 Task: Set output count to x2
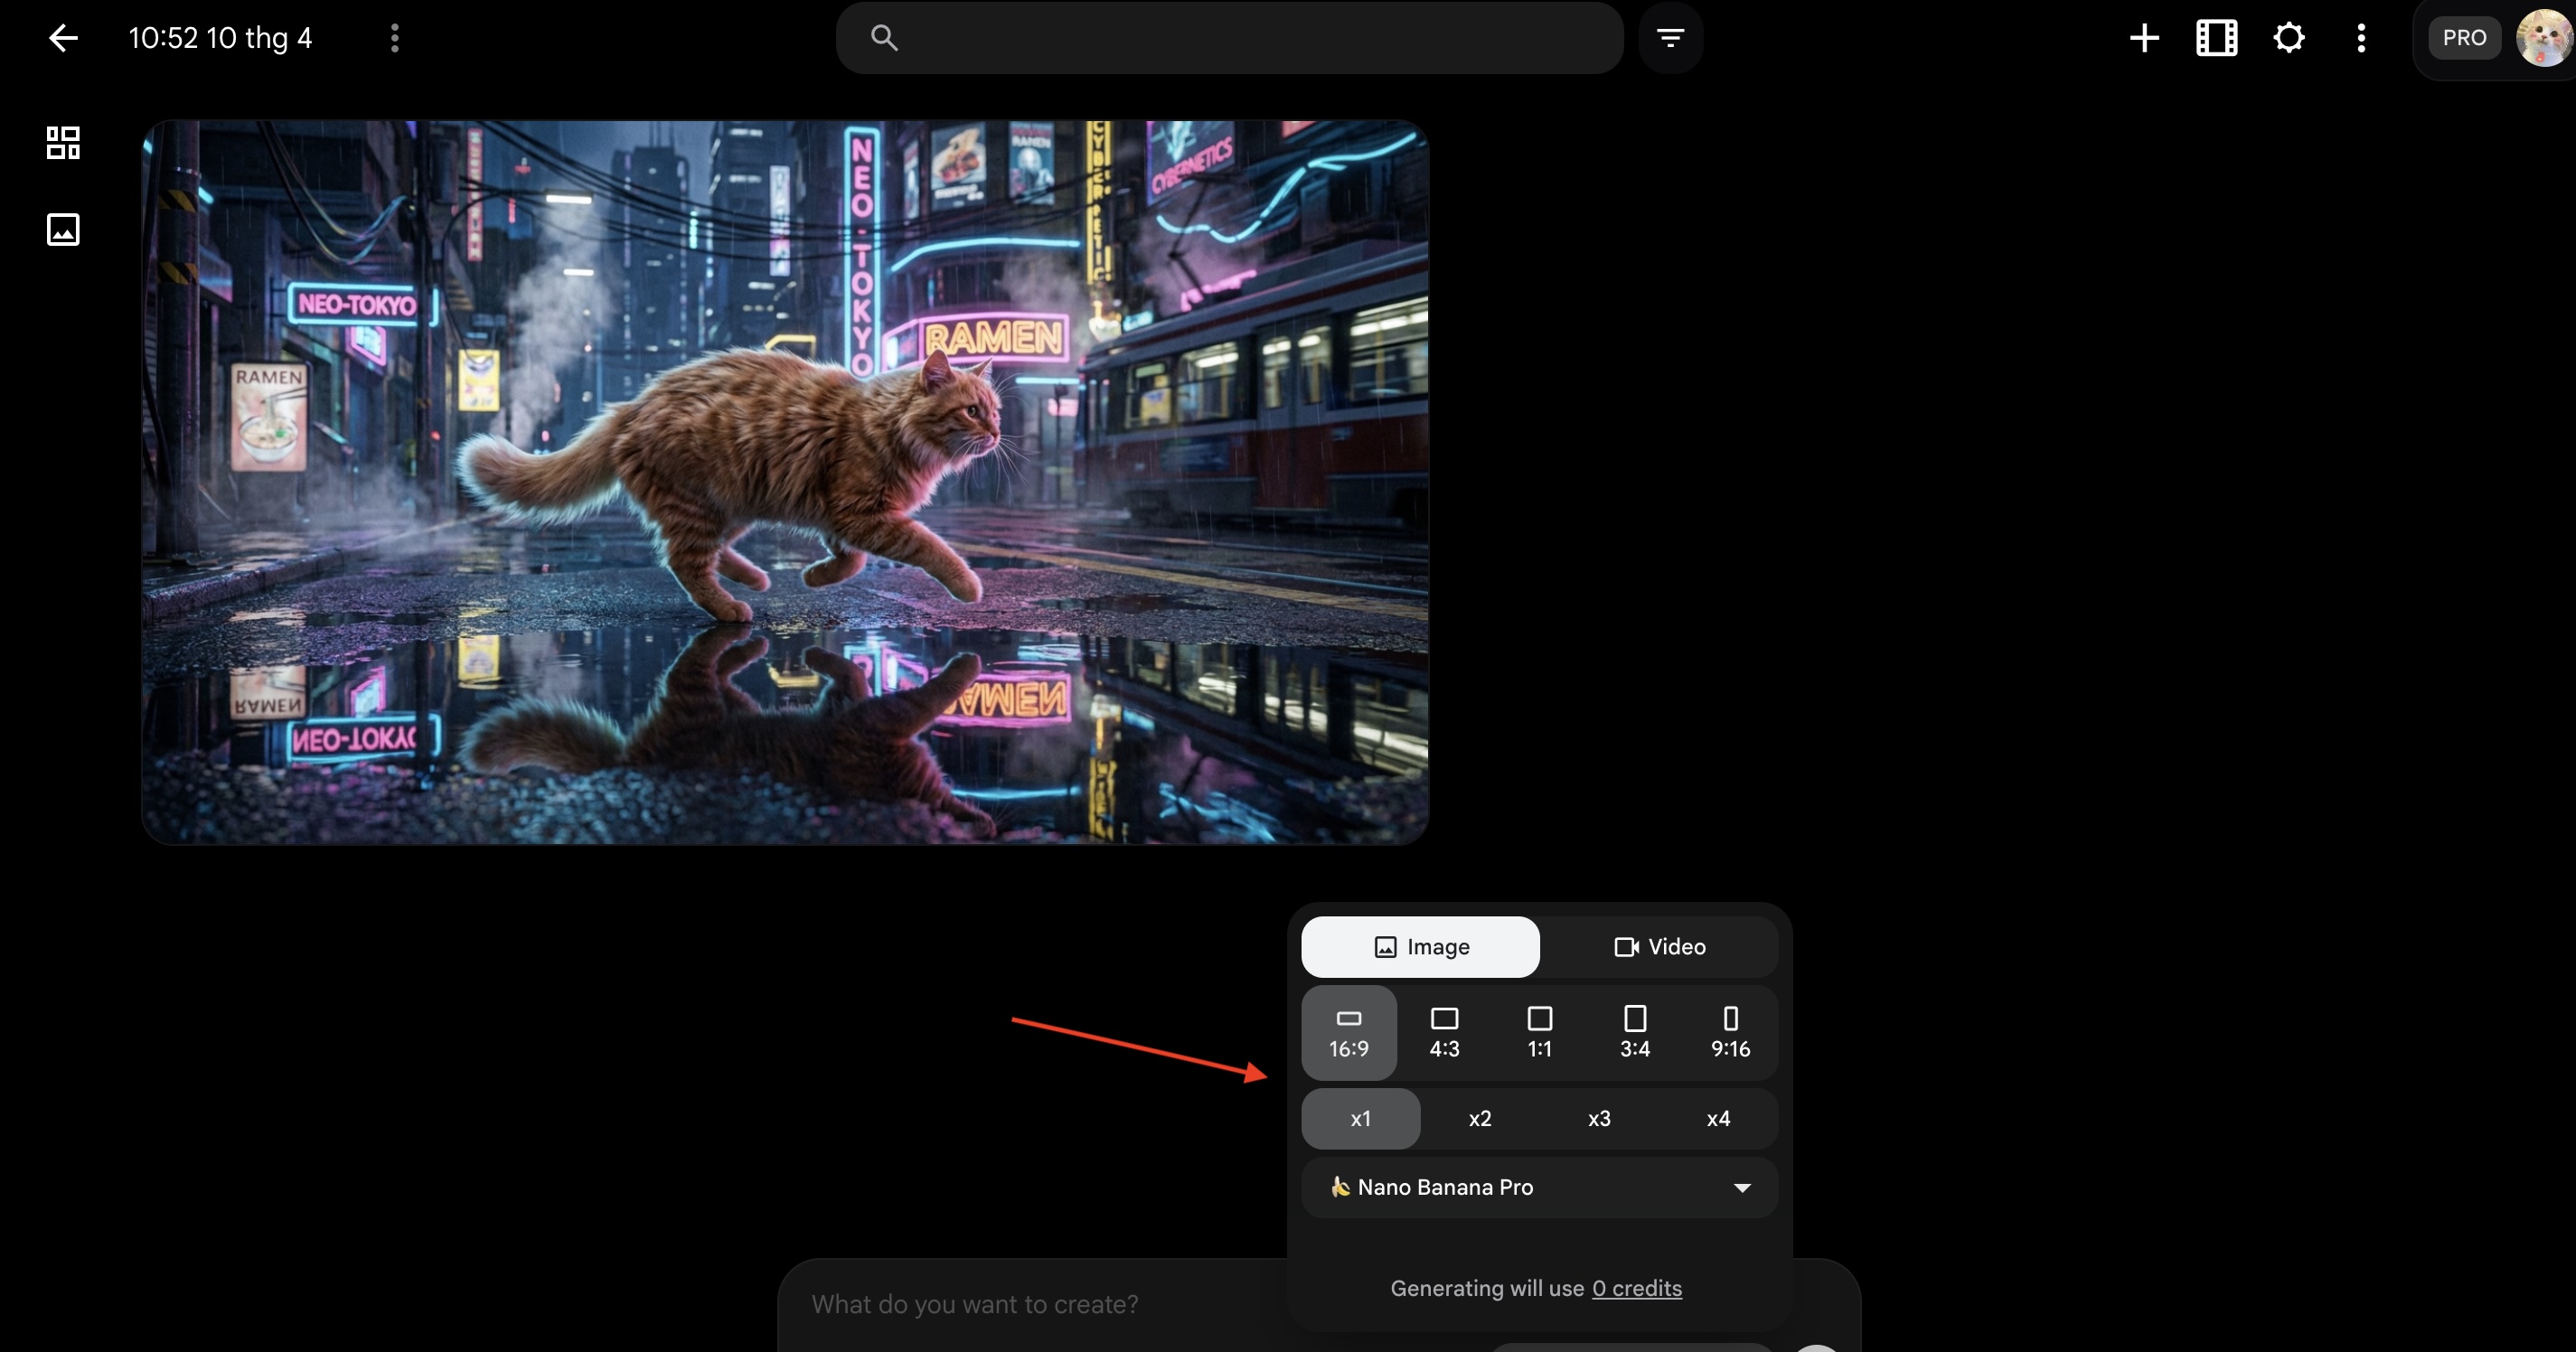pos(1479,1118)
